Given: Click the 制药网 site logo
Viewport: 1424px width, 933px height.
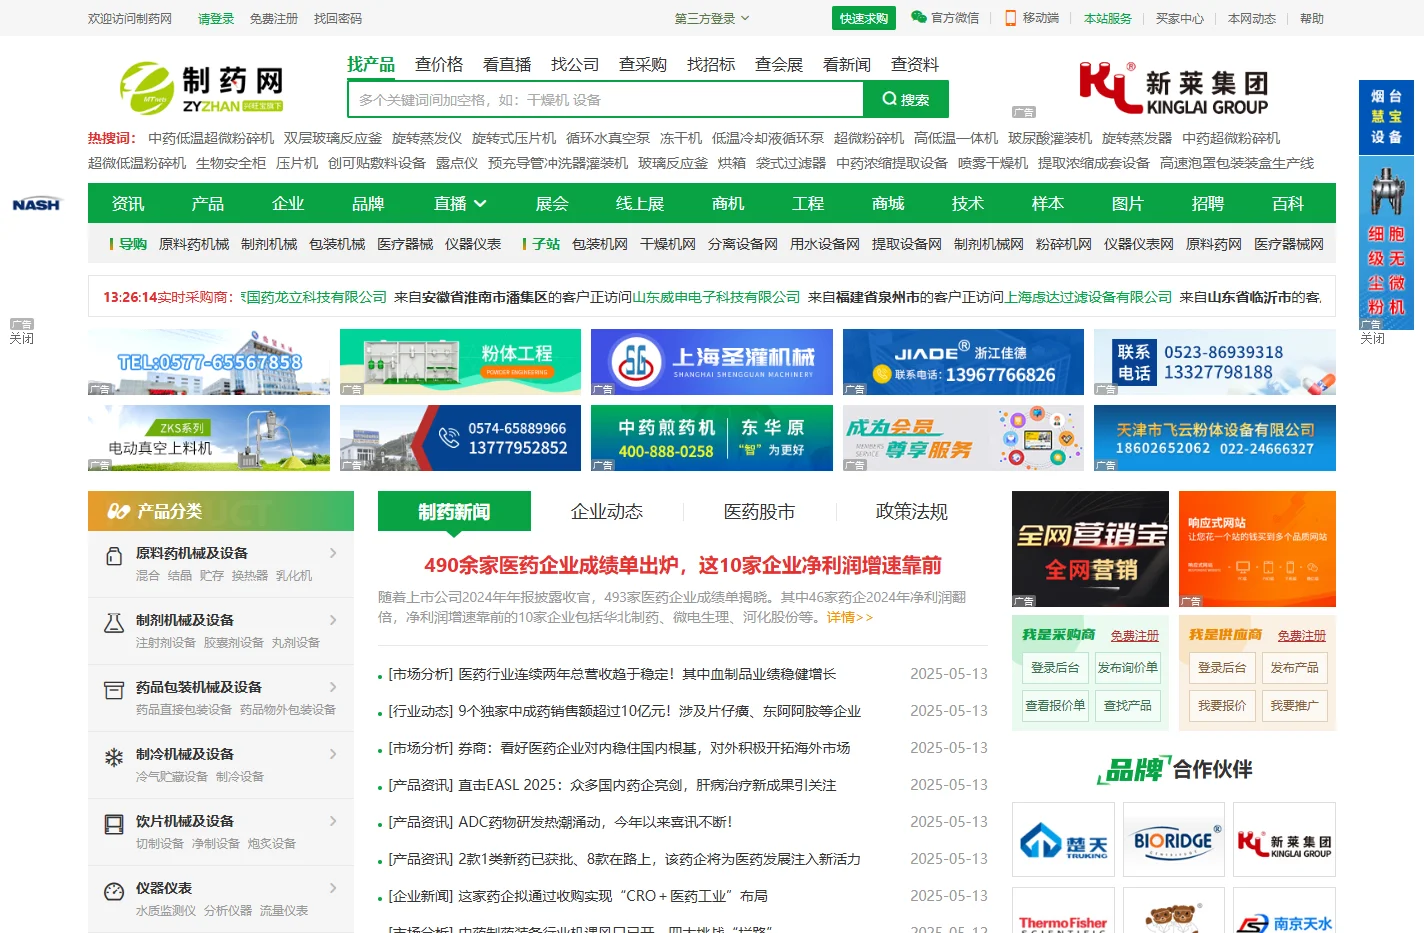Looking at the screenshot, I should pos(202,88).
